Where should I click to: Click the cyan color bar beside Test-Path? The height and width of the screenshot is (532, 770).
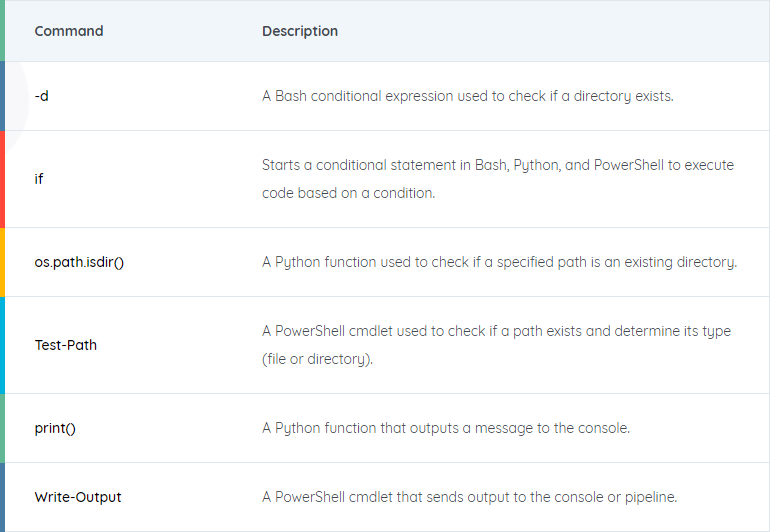point(2,345)
